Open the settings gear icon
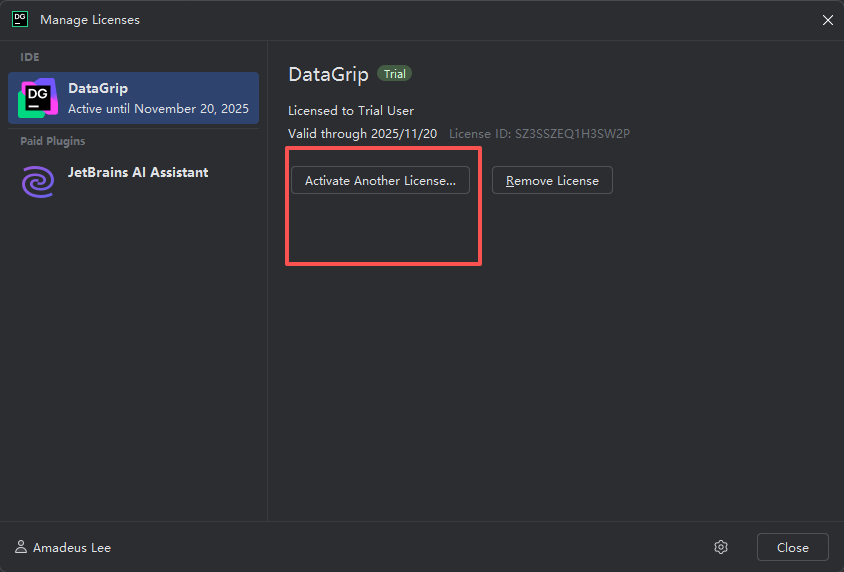The width and height of the screenshot is (844, 572). click(721, 547)
